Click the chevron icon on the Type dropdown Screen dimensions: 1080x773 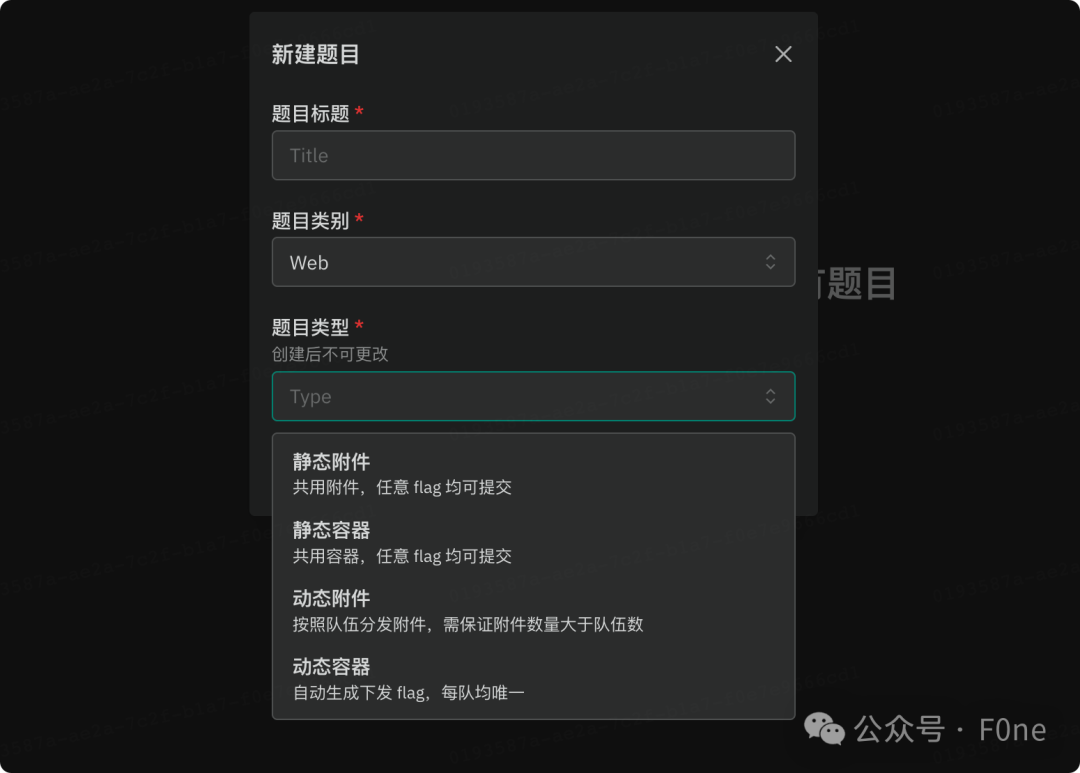point(770,396)
